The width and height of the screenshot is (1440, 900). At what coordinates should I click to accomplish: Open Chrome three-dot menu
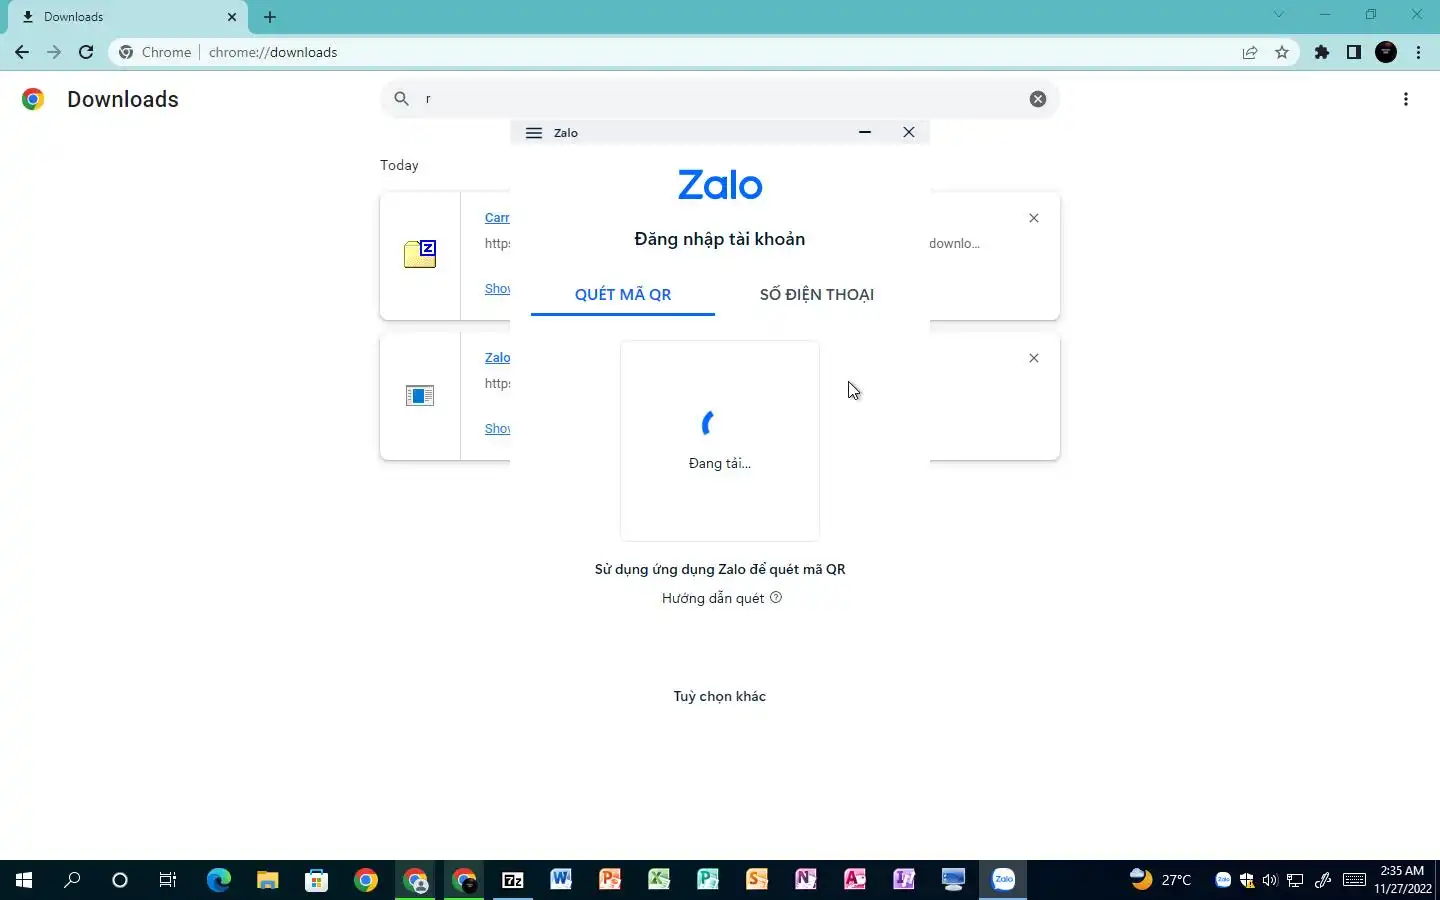(x=1419, y=52)
